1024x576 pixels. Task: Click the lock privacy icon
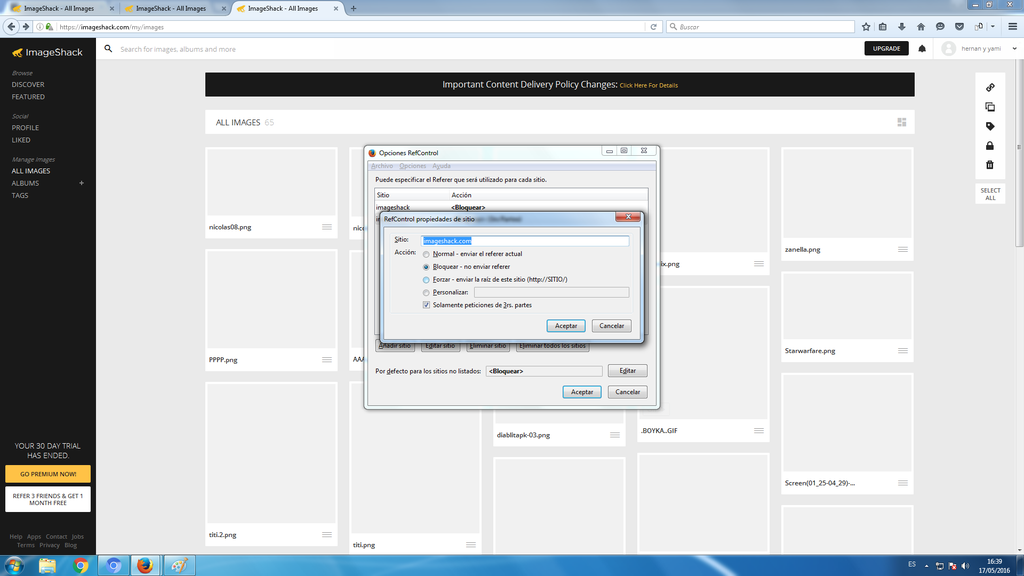pos(990,146)
